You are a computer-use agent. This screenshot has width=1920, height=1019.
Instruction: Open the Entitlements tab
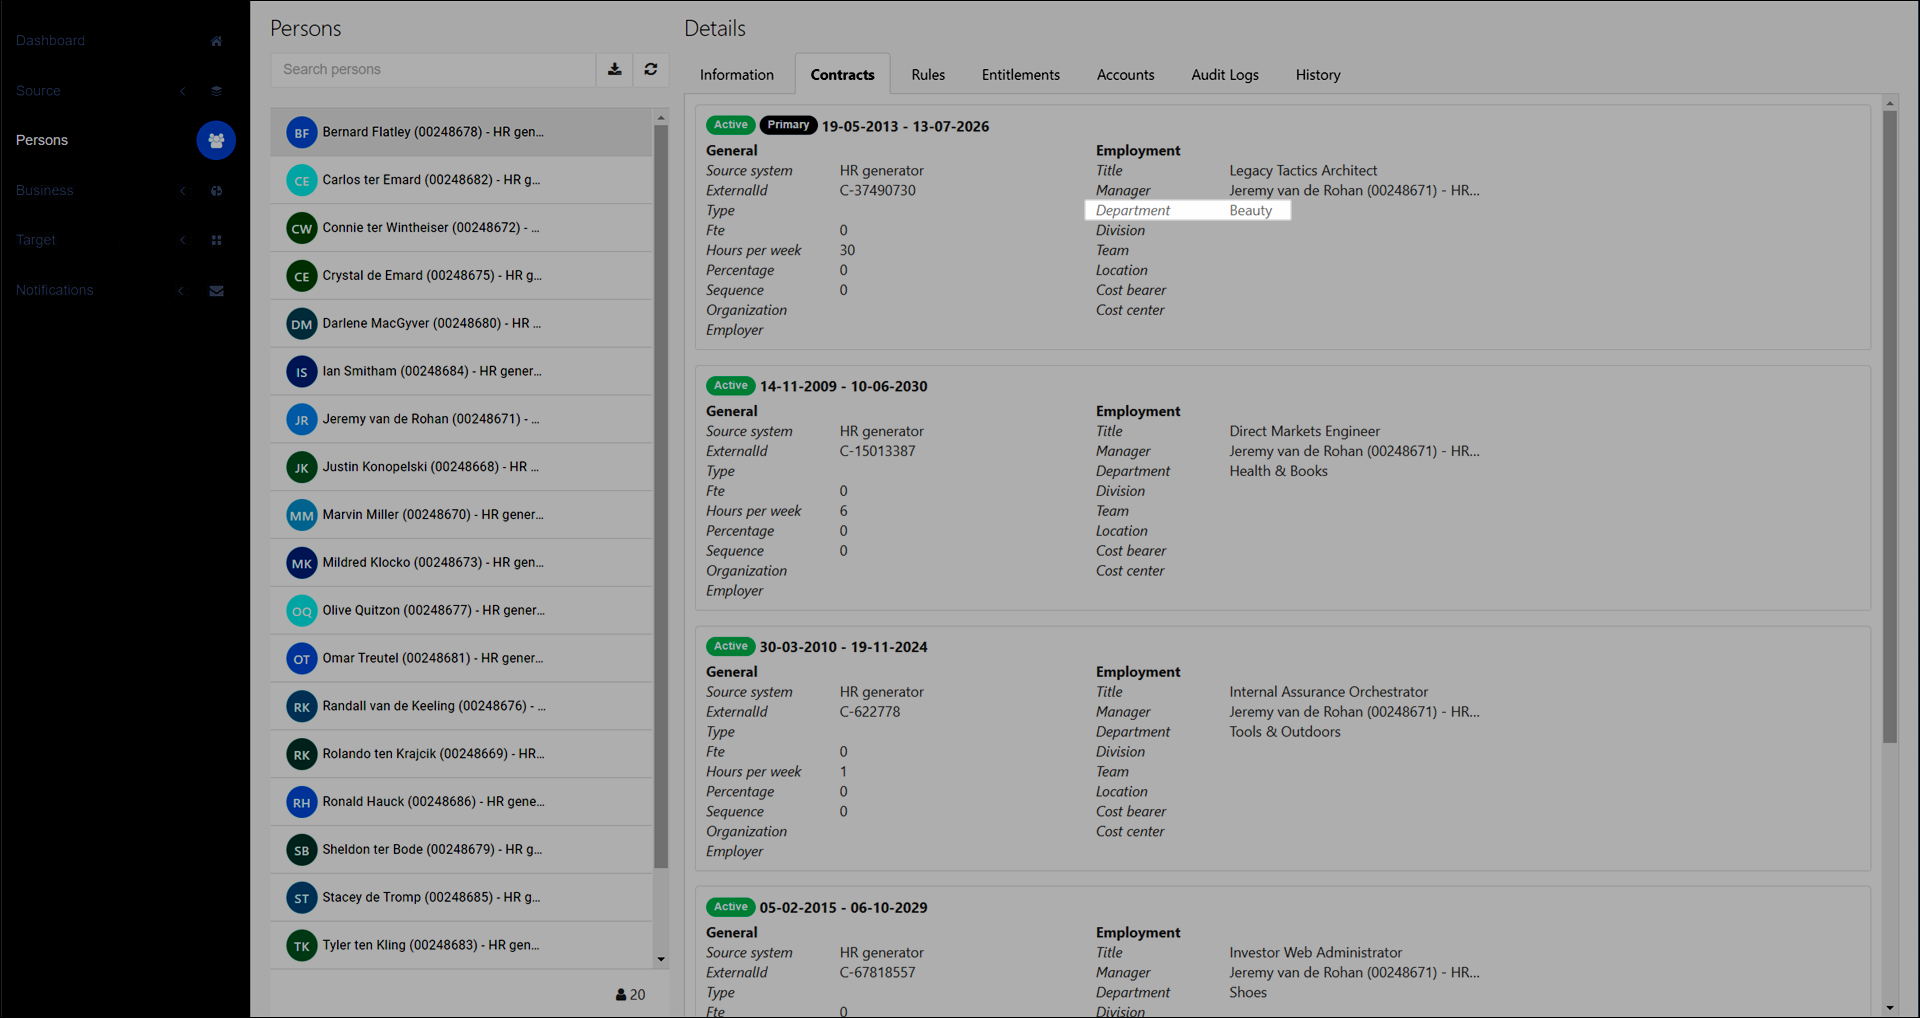(1021, 75)
